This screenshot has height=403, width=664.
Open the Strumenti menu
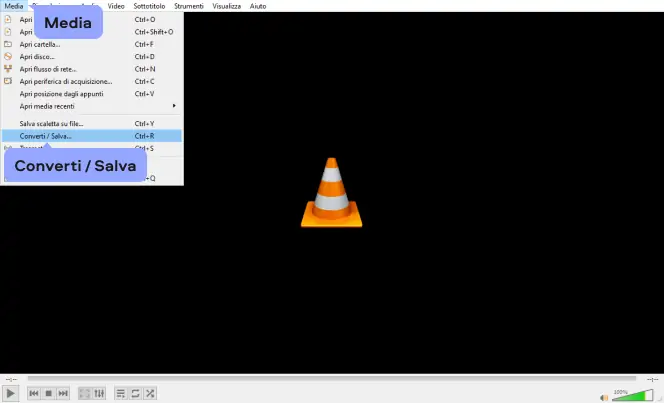(188, 6)
